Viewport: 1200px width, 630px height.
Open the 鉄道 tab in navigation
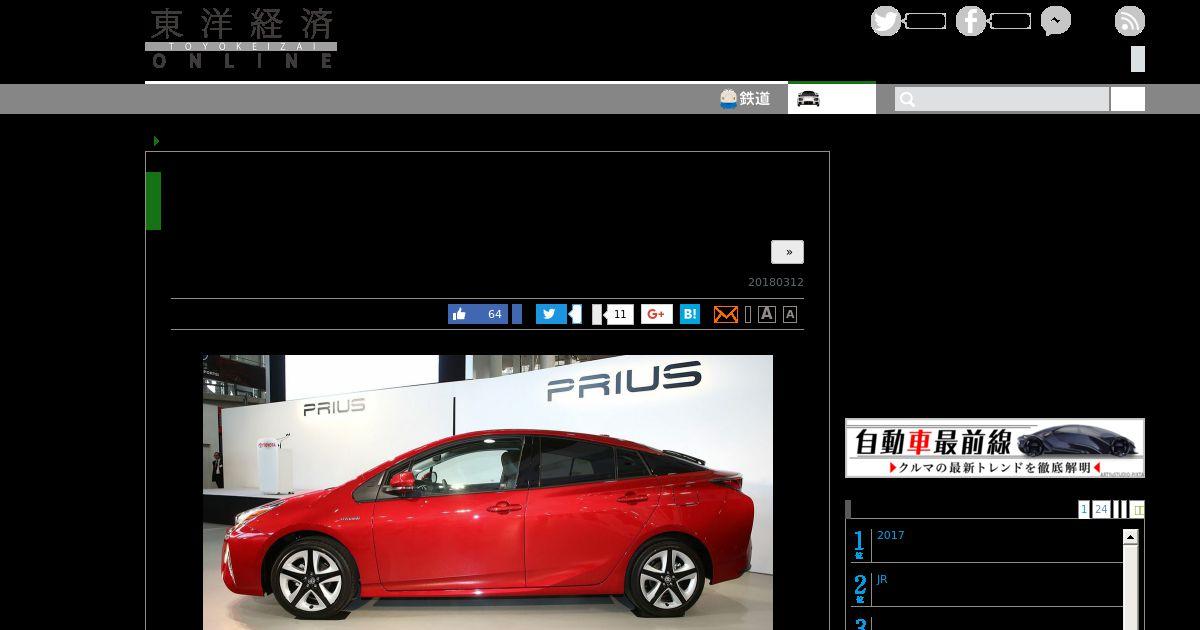(745, 99)
